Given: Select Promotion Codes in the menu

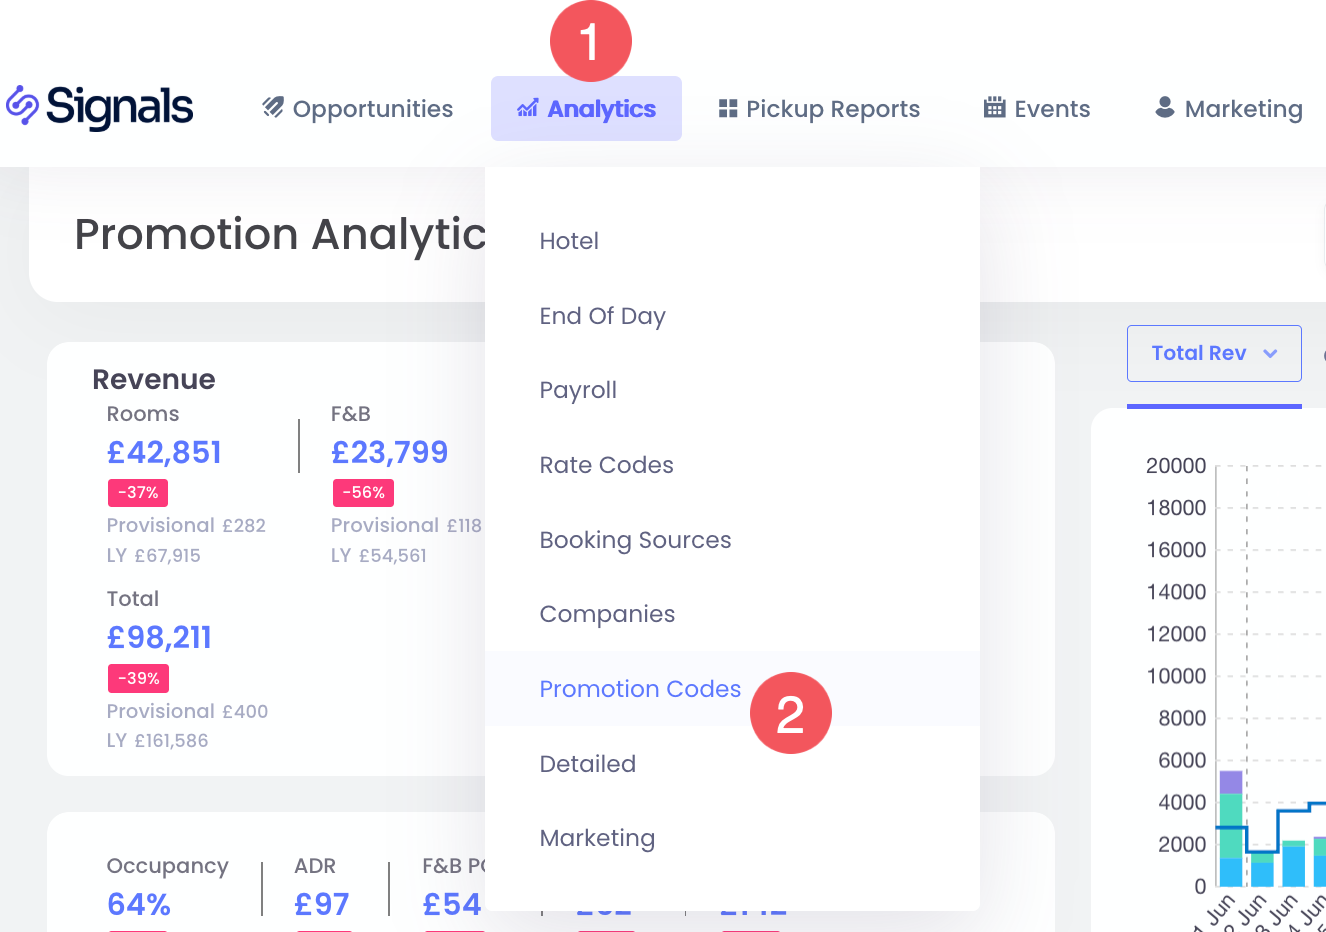Looking at the screenshot, I should pyautogui.click(x=640, y=689).
